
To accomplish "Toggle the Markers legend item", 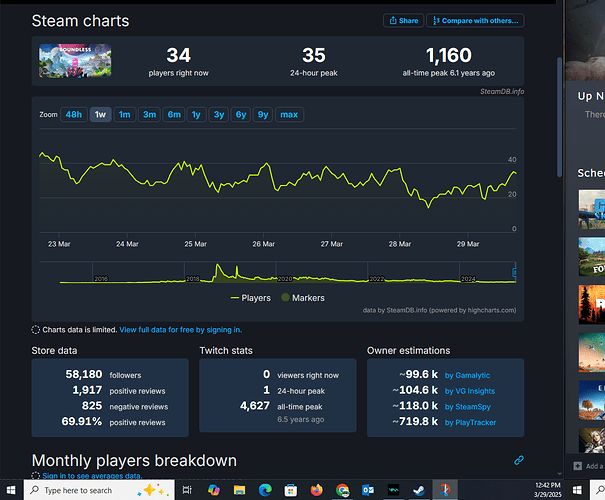I will coord(303,298).
